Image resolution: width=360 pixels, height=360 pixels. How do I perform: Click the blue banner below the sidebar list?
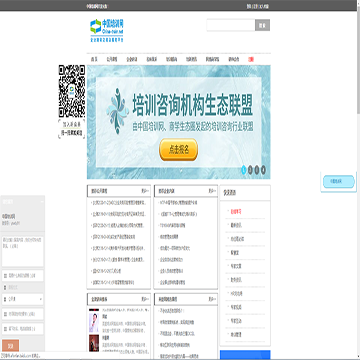pos(245,355)
